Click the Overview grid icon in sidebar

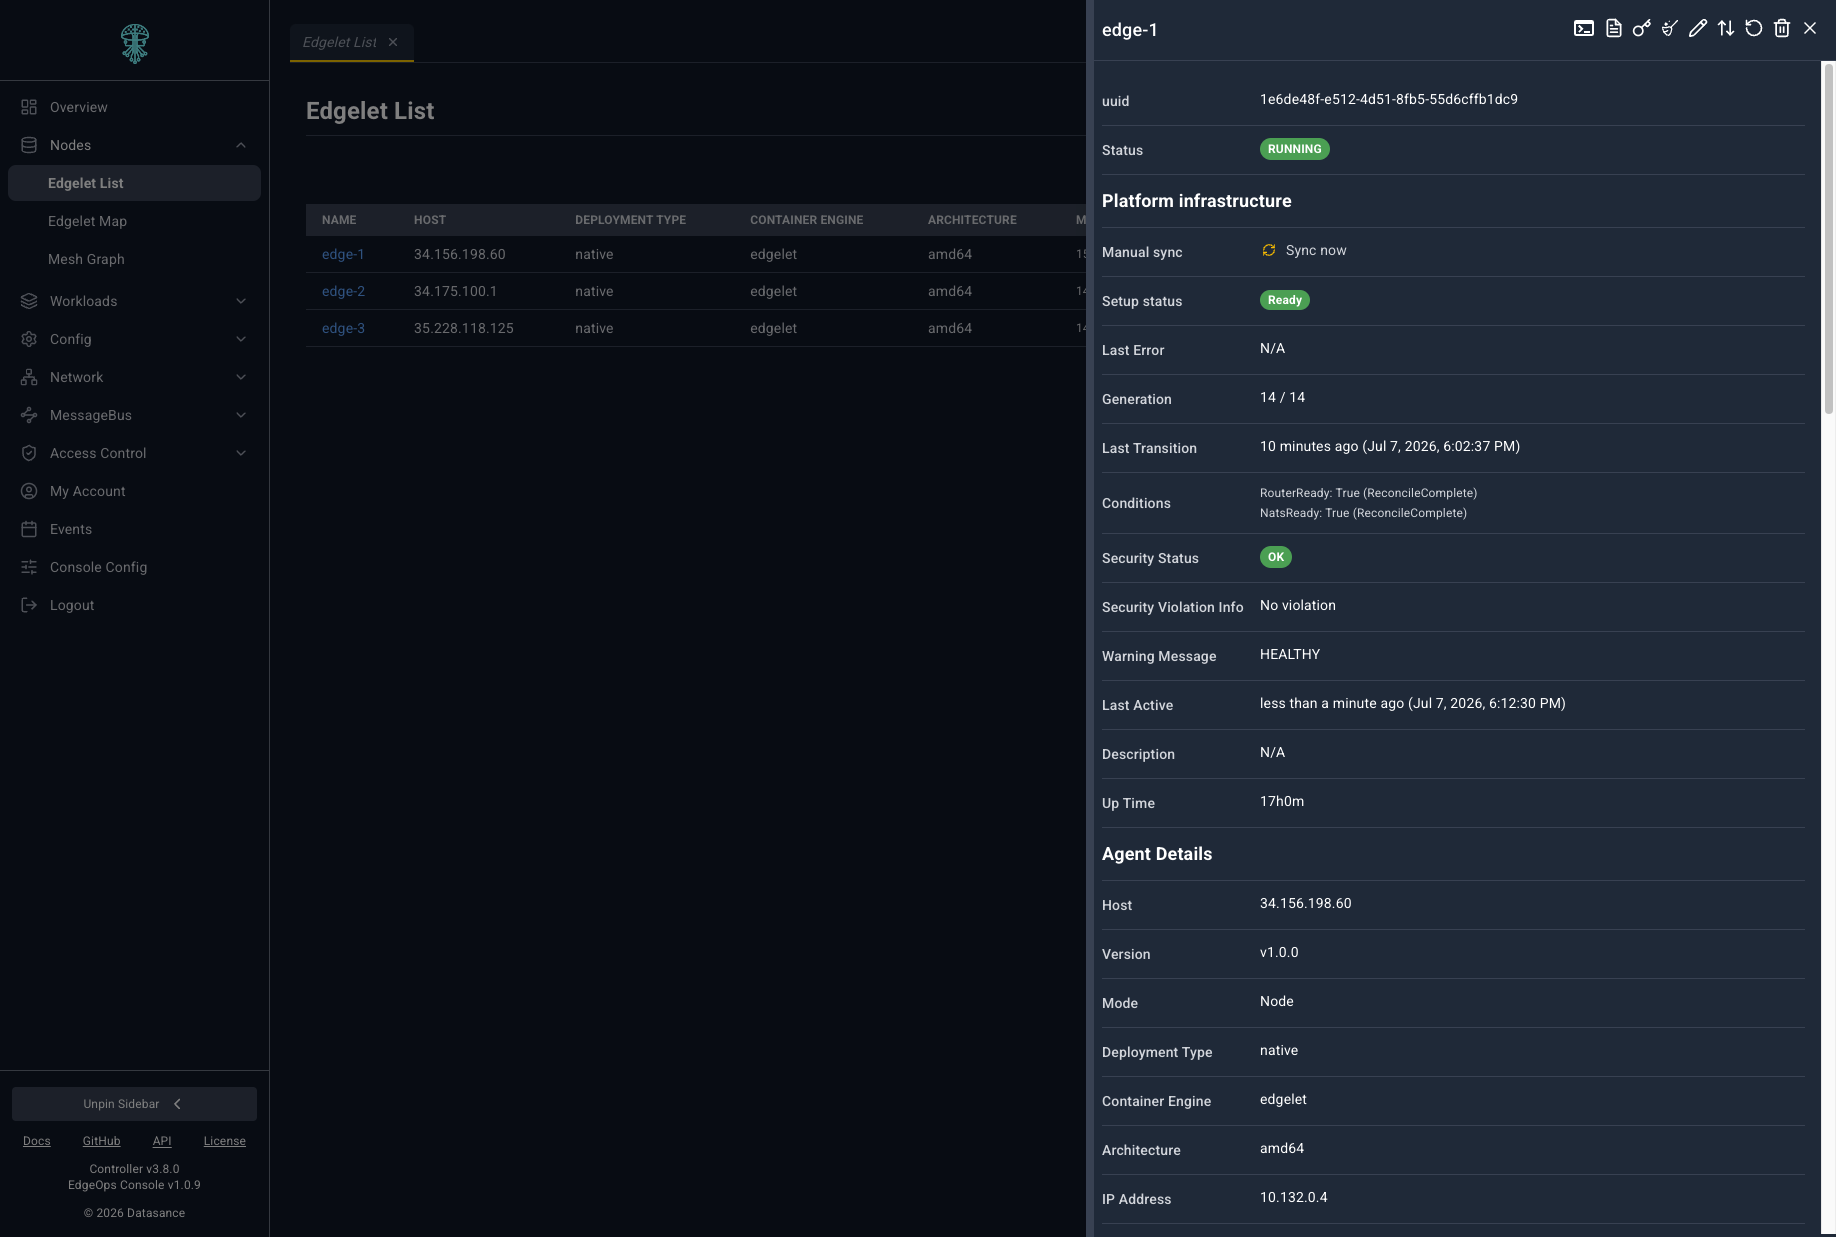point(29,107)
